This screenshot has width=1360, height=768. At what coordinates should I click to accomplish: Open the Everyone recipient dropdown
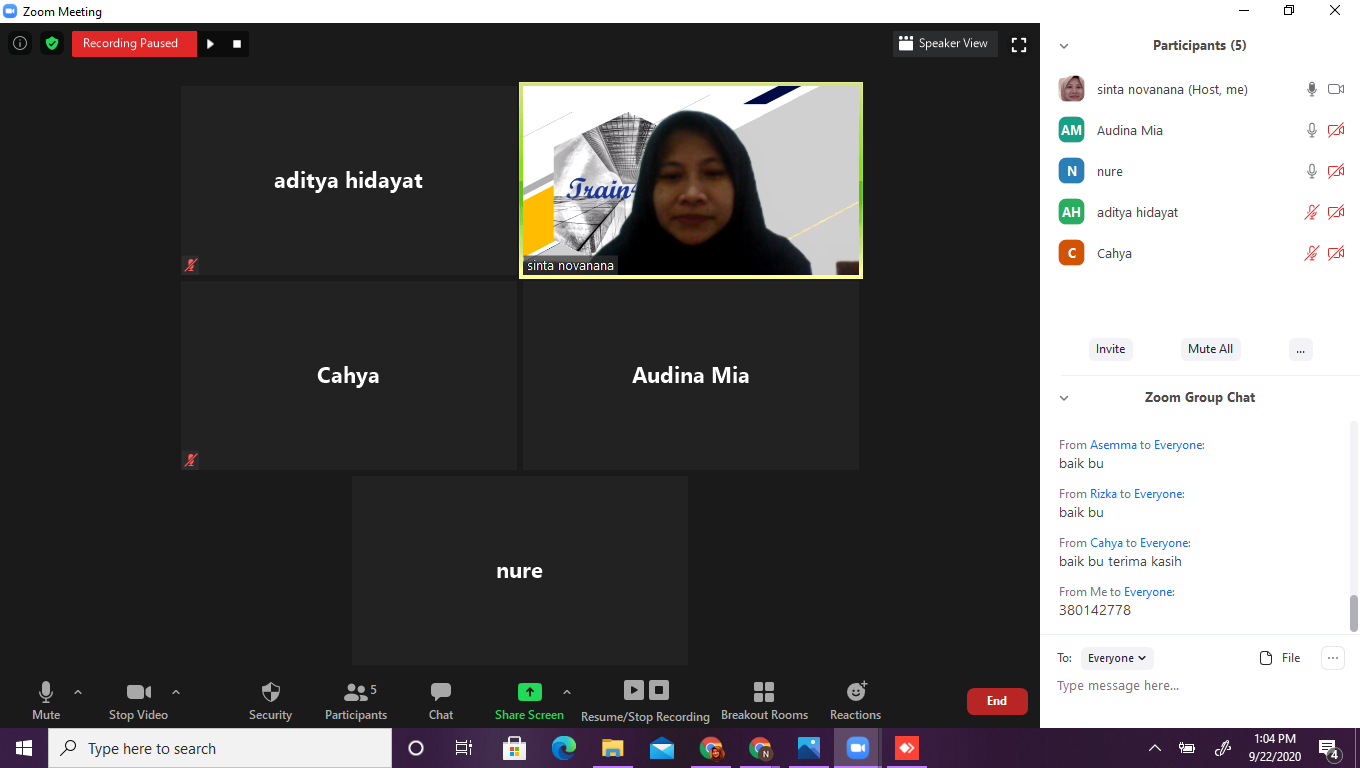(1117, 658)
